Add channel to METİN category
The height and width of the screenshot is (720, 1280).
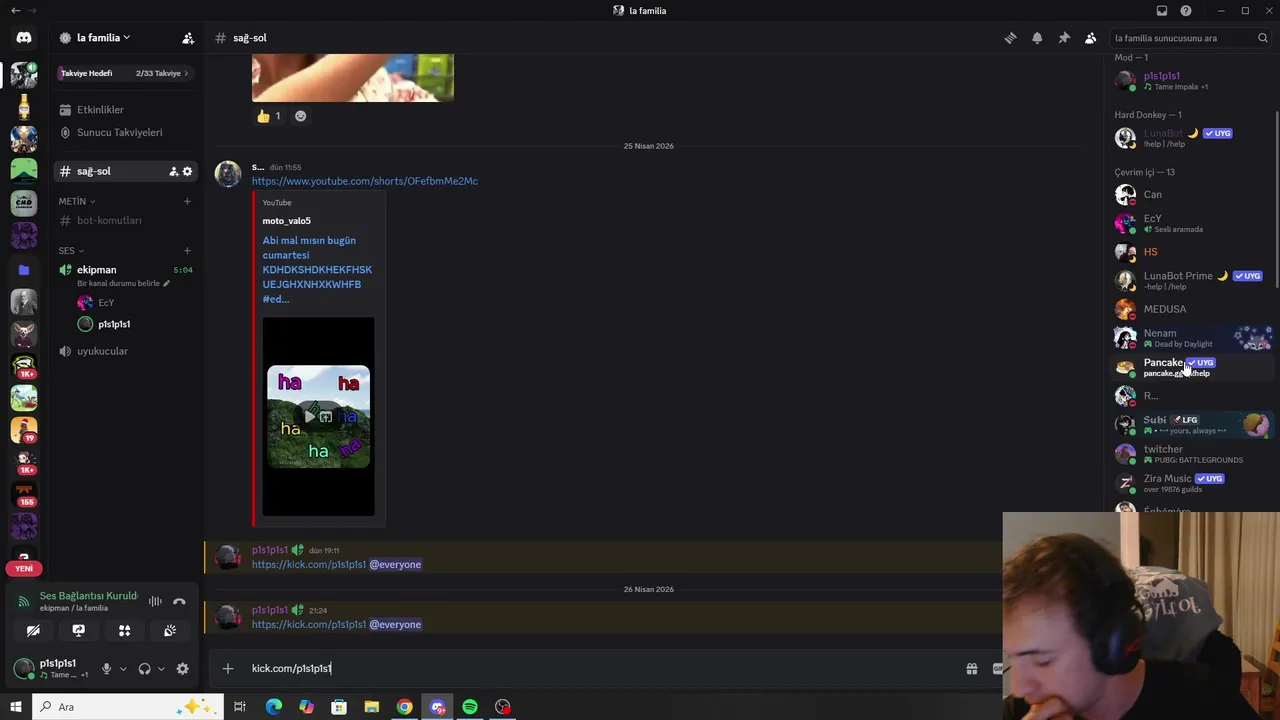187,201
